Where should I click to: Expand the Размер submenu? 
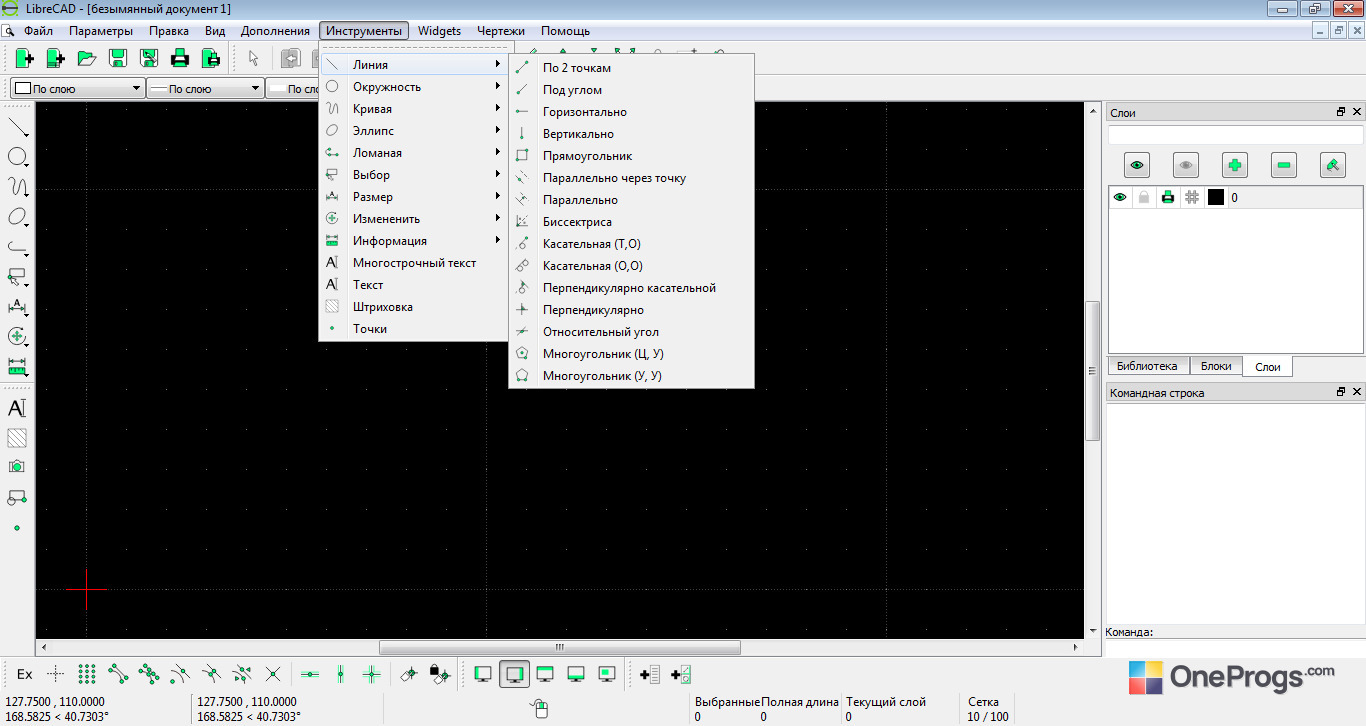point(413,197)
